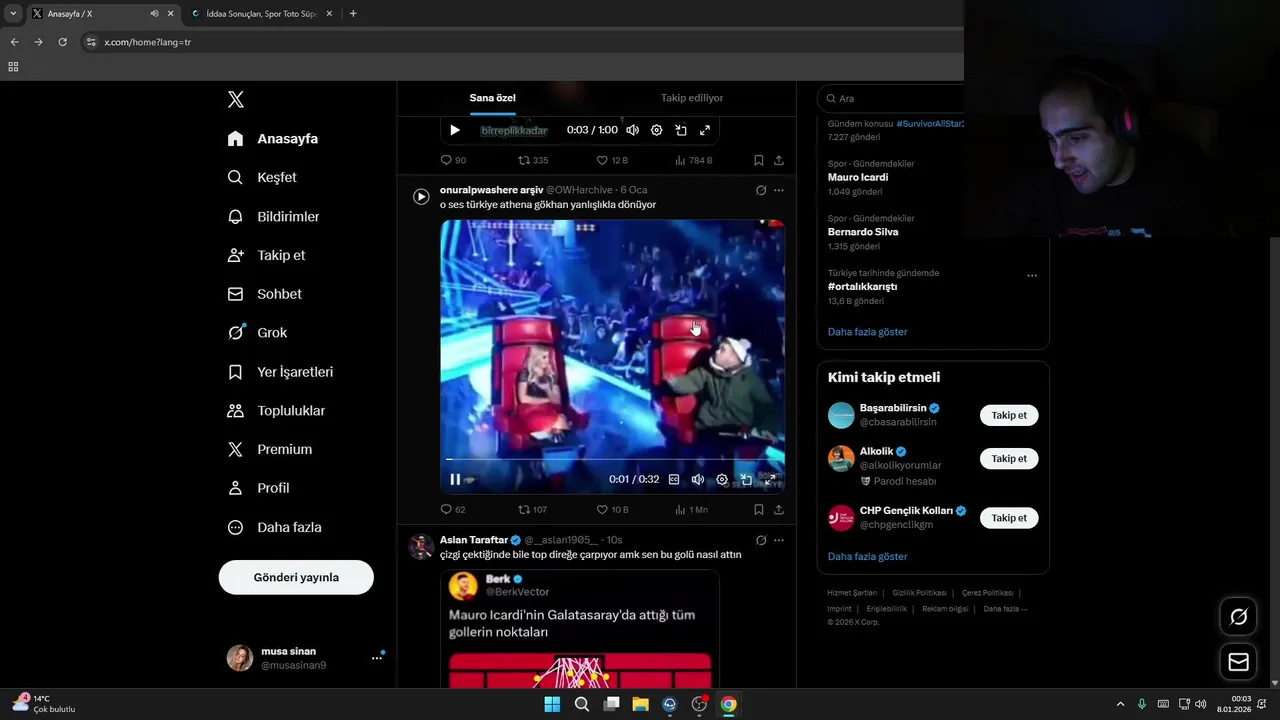
Task: Like the post with 10 B likes
Action: point(612,509)
